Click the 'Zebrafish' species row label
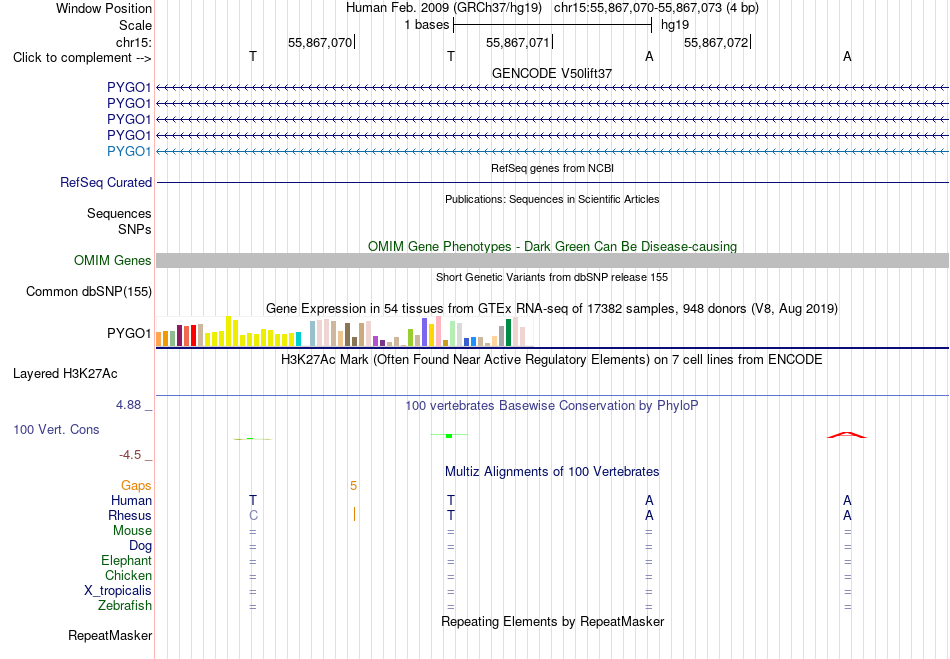The width and height of the screenshot is (950, 659). pos(125,605)
